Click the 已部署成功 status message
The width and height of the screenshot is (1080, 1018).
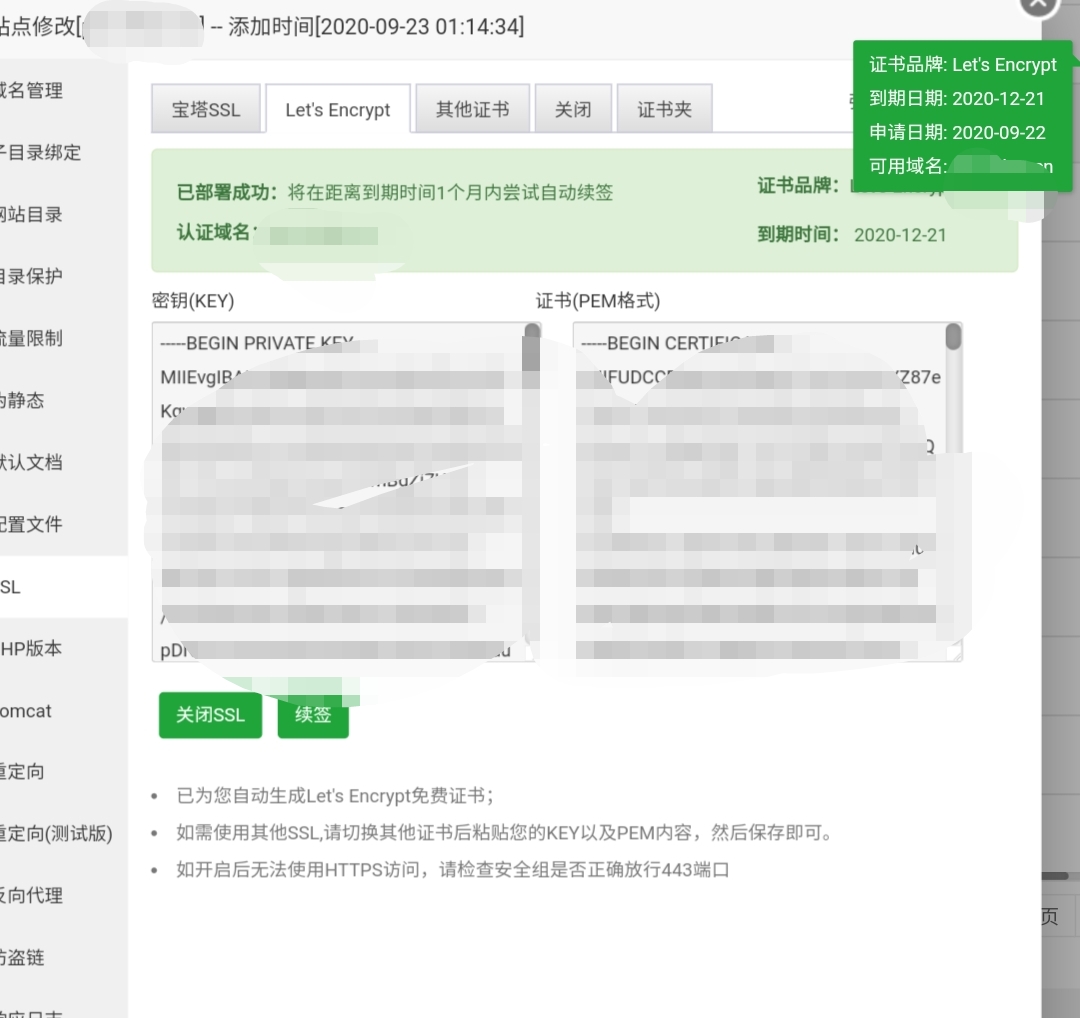point(395,192)
